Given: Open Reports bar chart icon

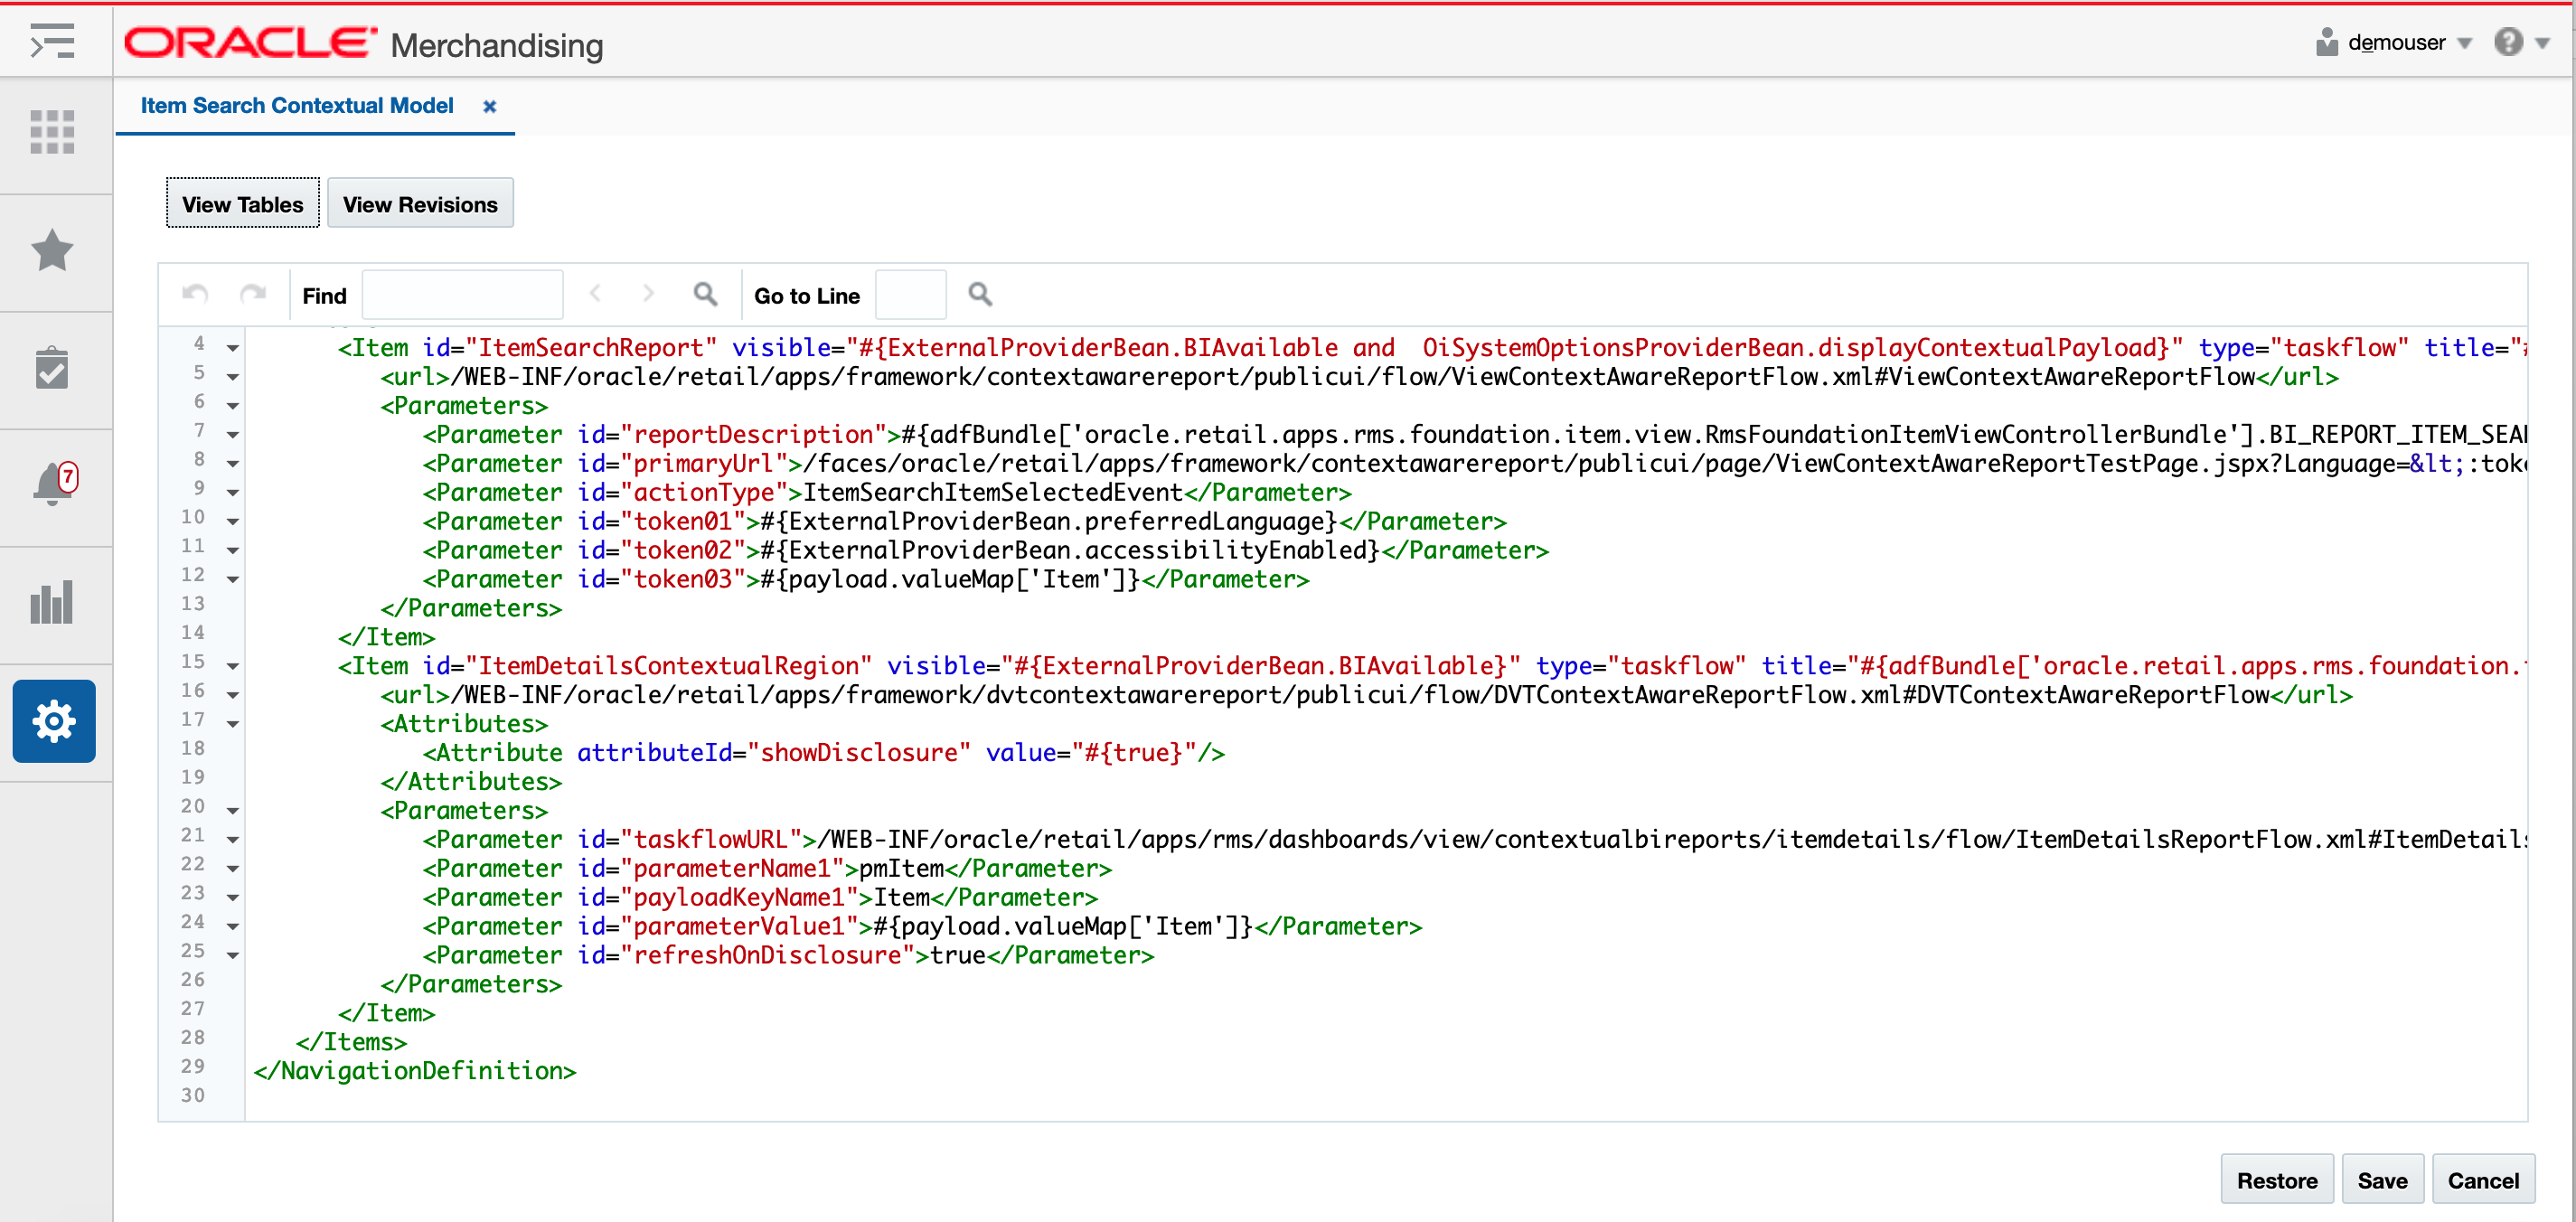Looking at the screenshot, I should (x=52, y=602).
